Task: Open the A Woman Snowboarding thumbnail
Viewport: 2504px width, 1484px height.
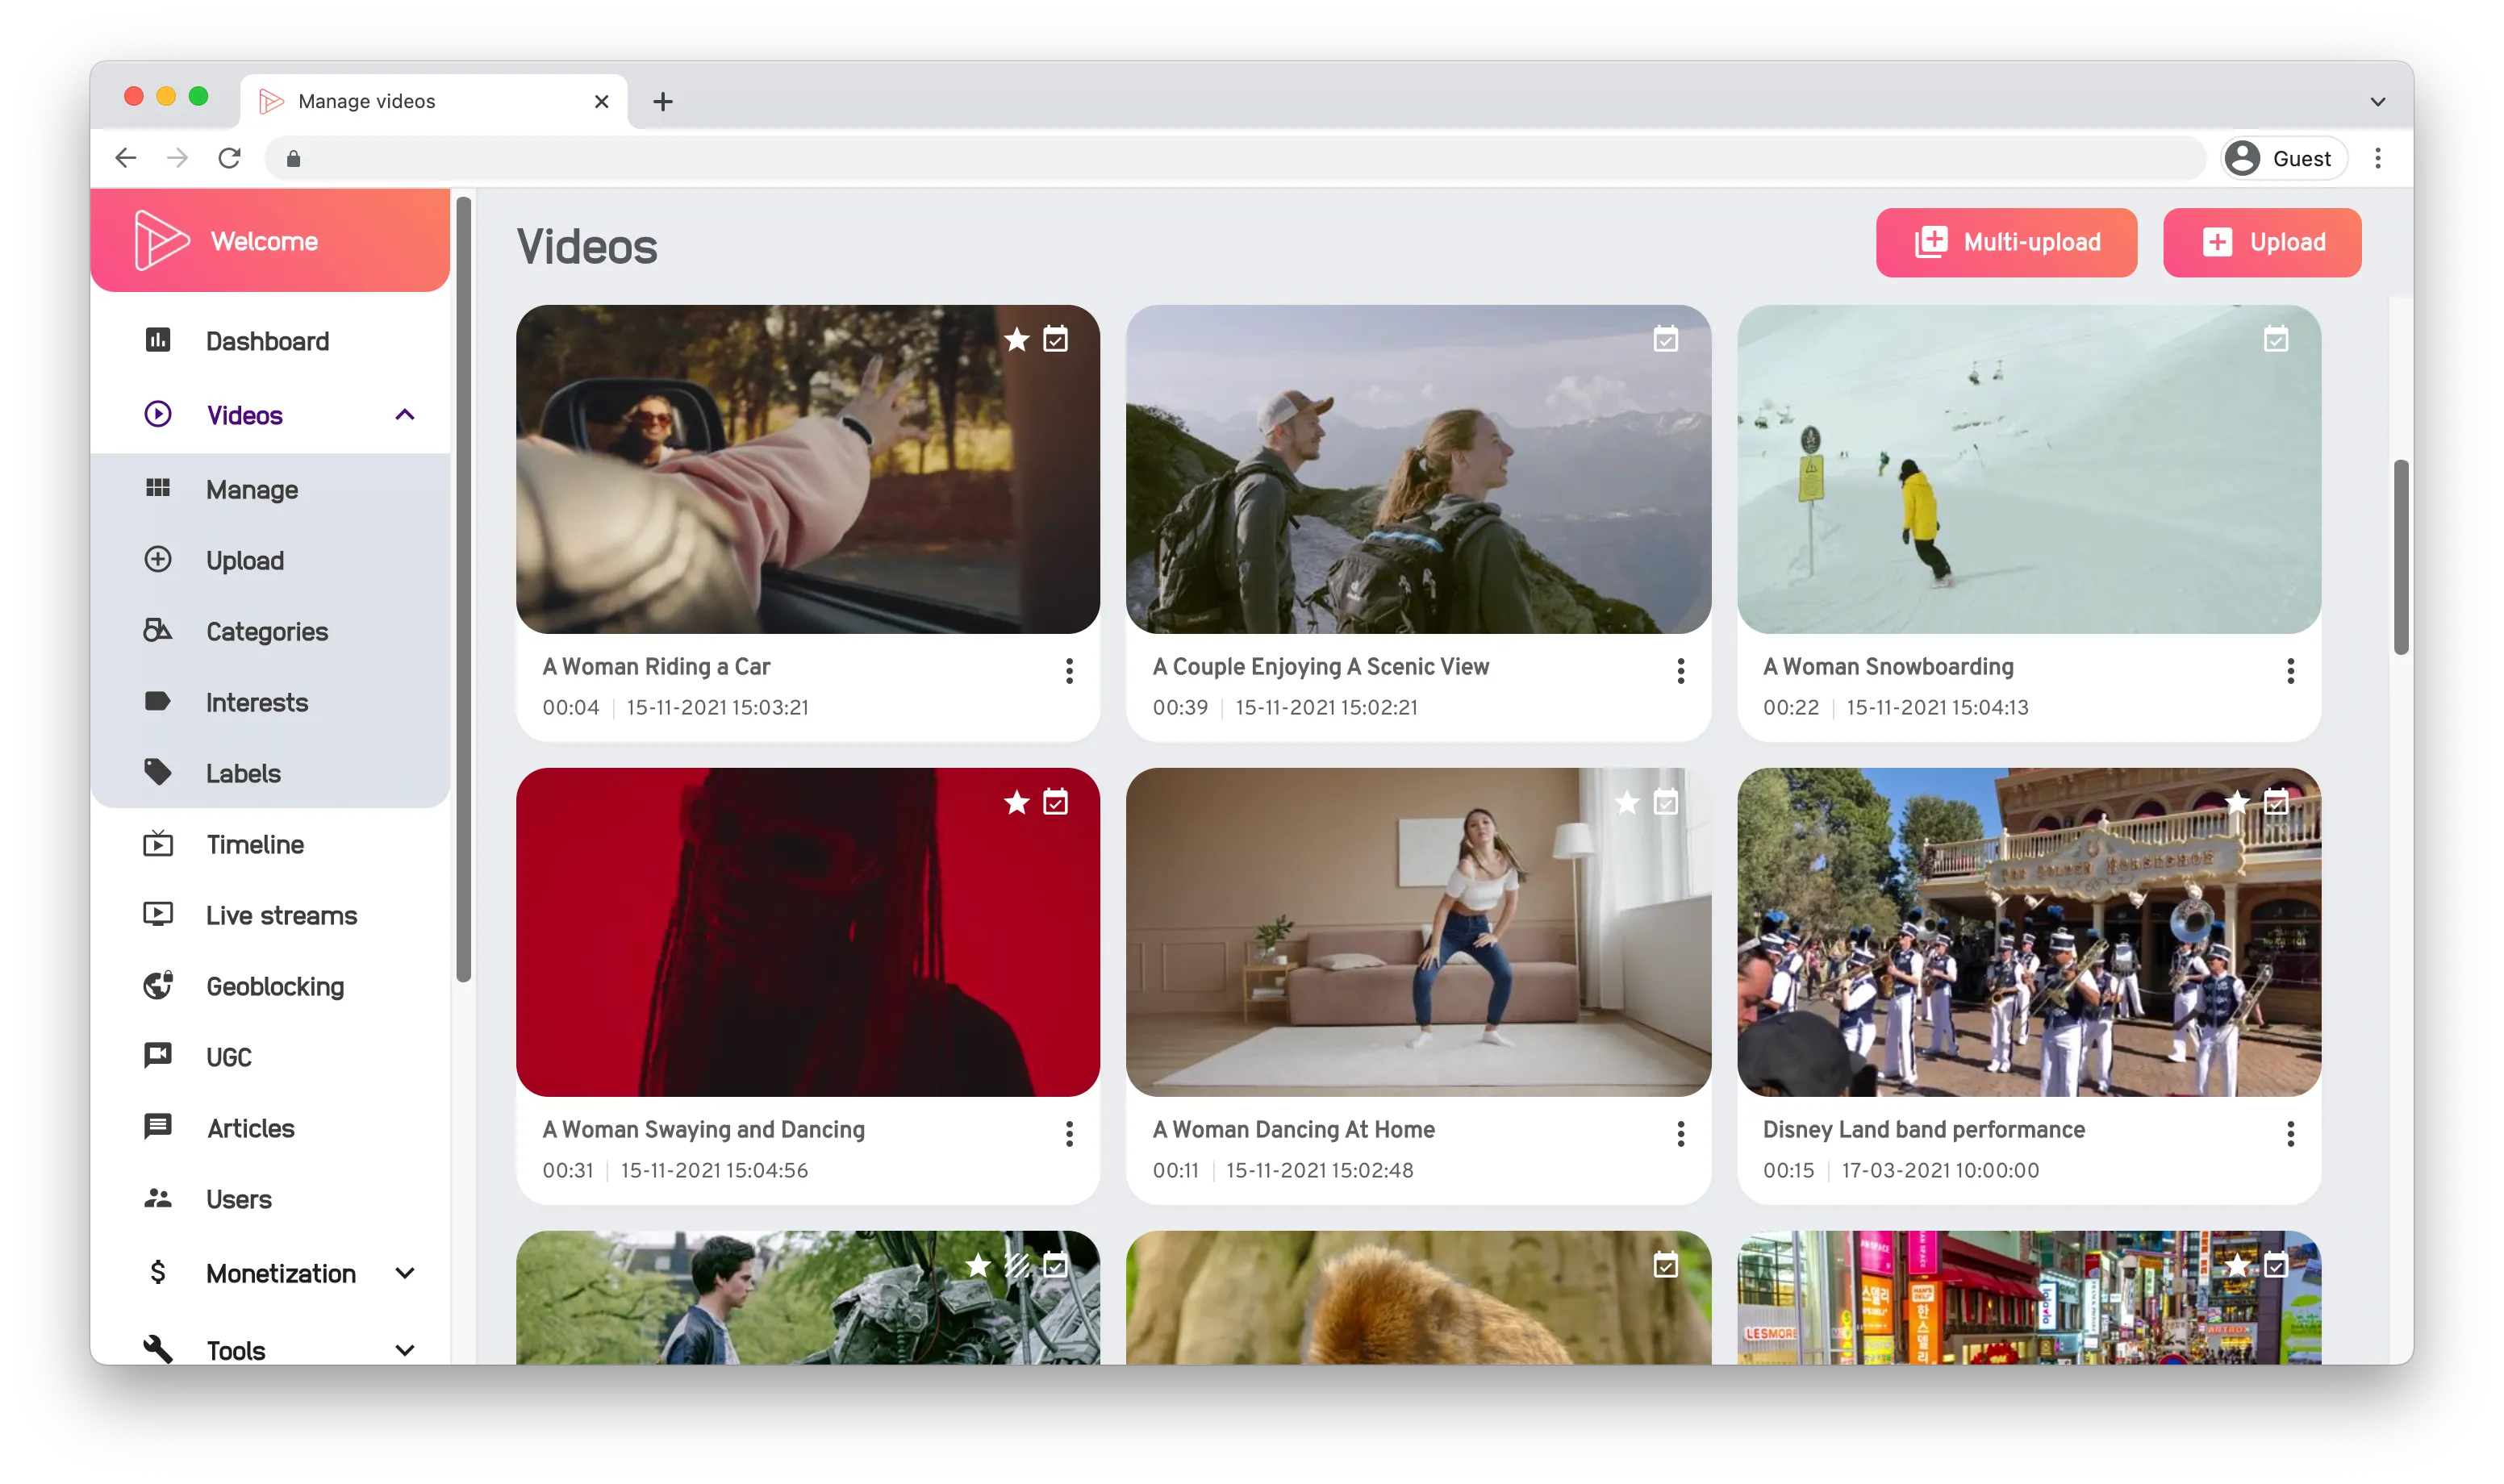Action: [x=2029, y=469]
